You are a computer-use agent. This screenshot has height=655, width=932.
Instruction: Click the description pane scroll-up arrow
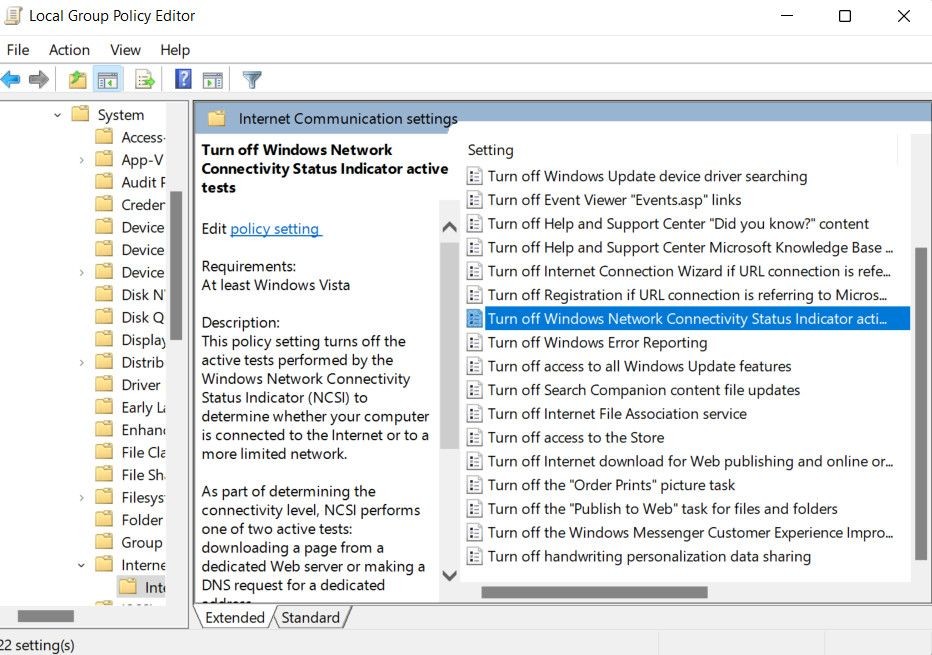point(450,226)
